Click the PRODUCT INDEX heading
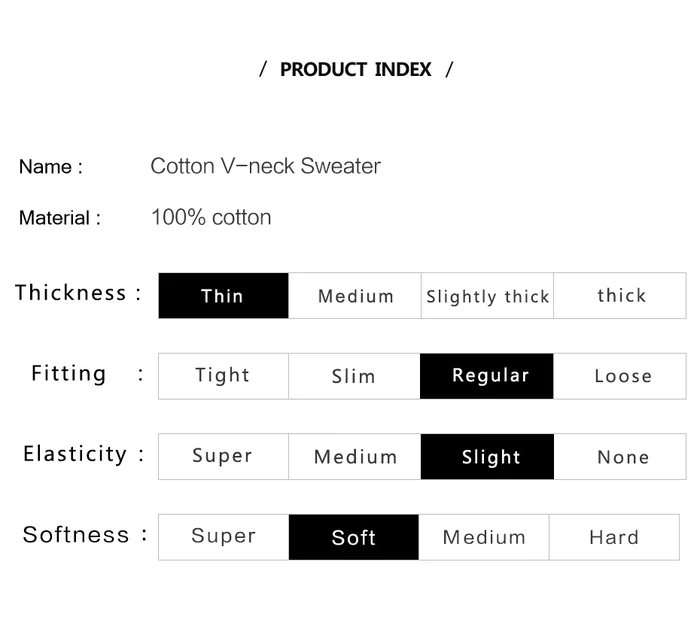Screen dimensions: 700x644 coord(356,70)
